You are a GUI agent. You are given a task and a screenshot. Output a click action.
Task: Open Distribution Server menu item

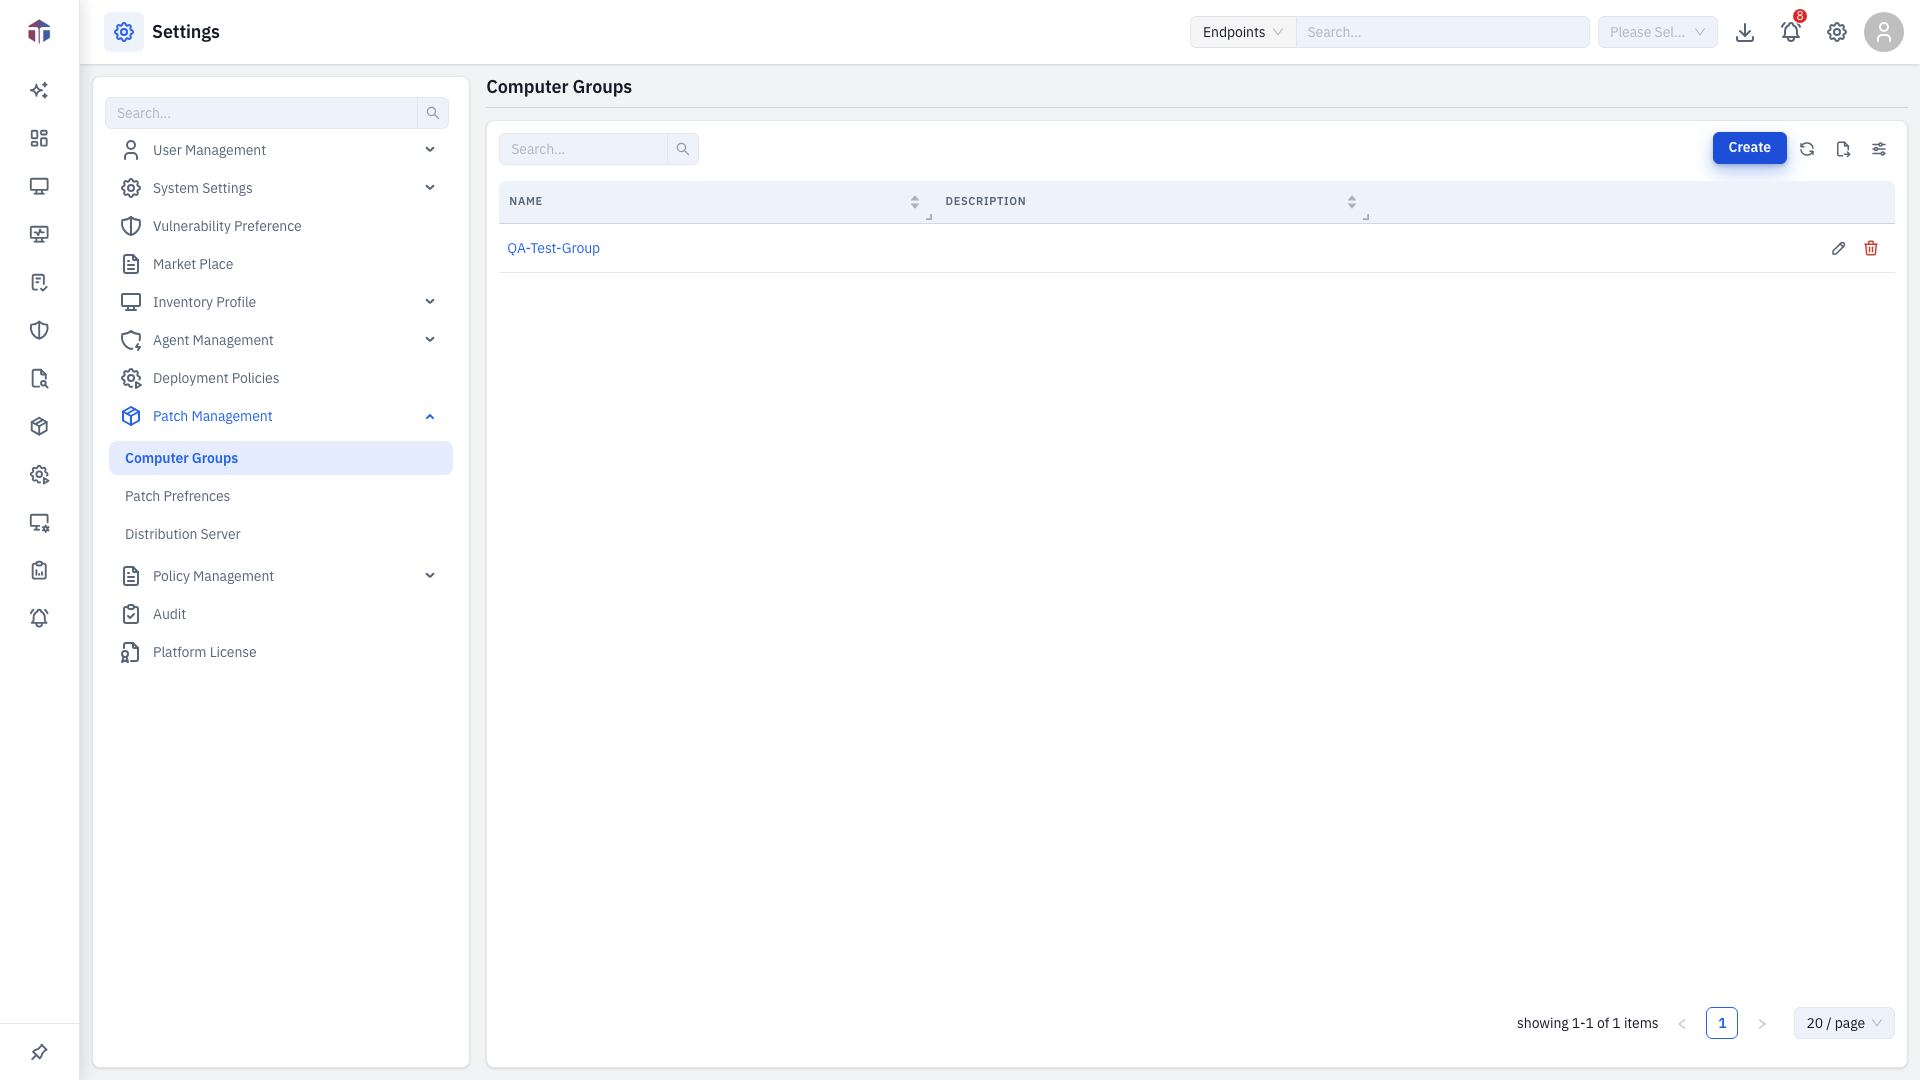point(182,534)
